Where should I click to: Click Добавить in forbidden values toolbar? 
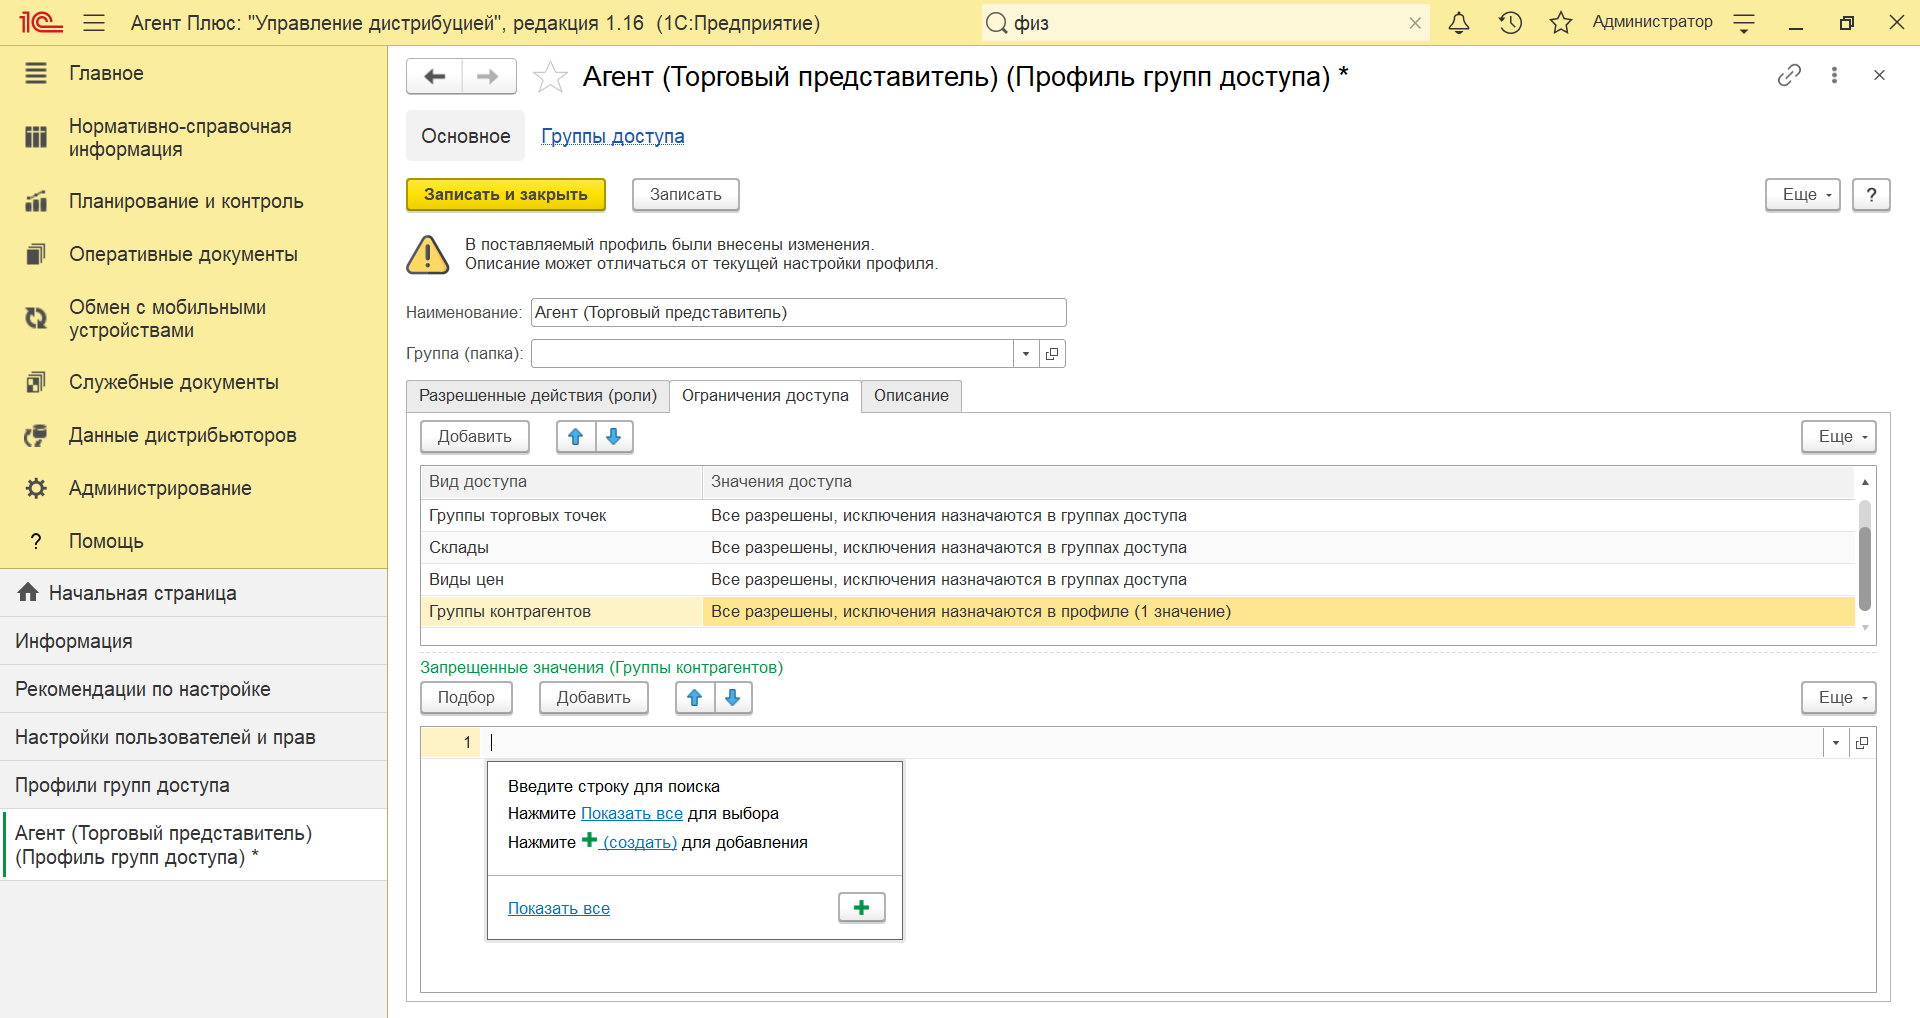pyautogui.click(x=594, y=698)
